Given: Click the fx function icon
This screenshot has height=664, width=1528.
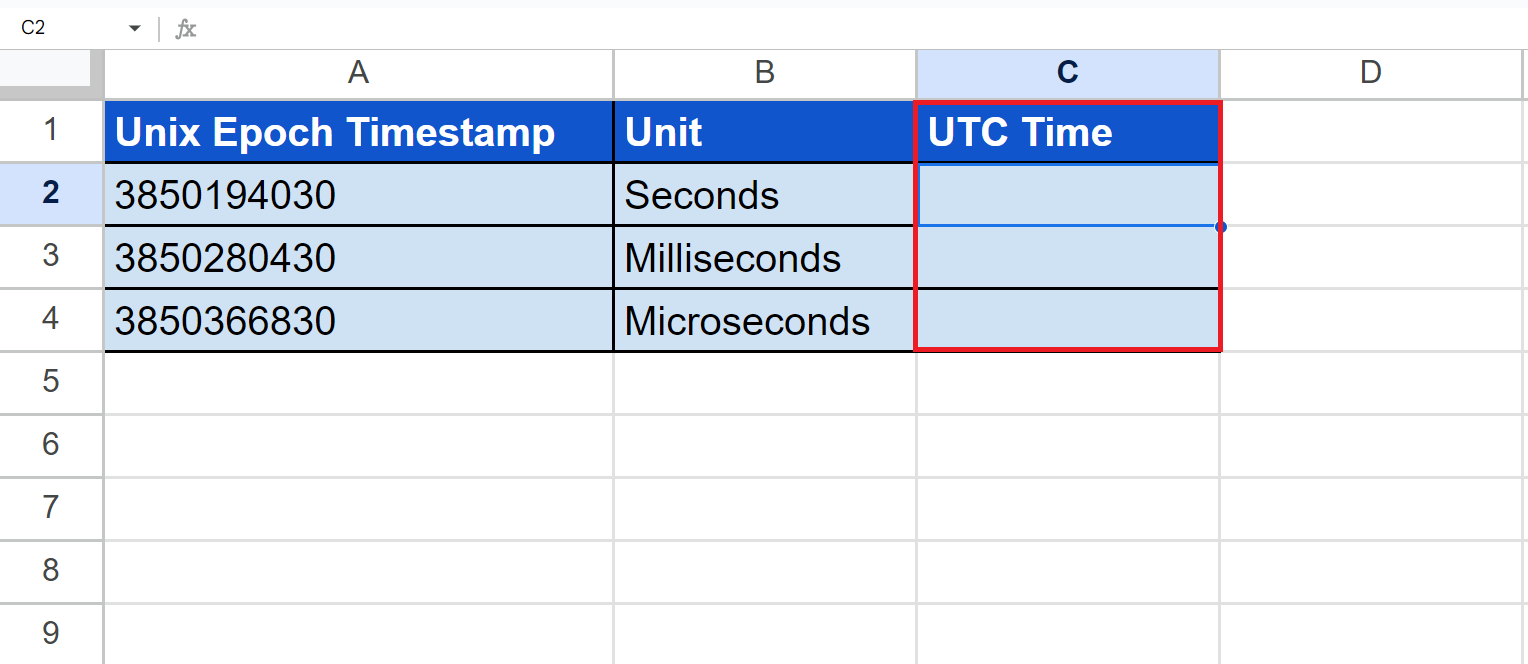Looking at the screenshot, I should [186, 29].
